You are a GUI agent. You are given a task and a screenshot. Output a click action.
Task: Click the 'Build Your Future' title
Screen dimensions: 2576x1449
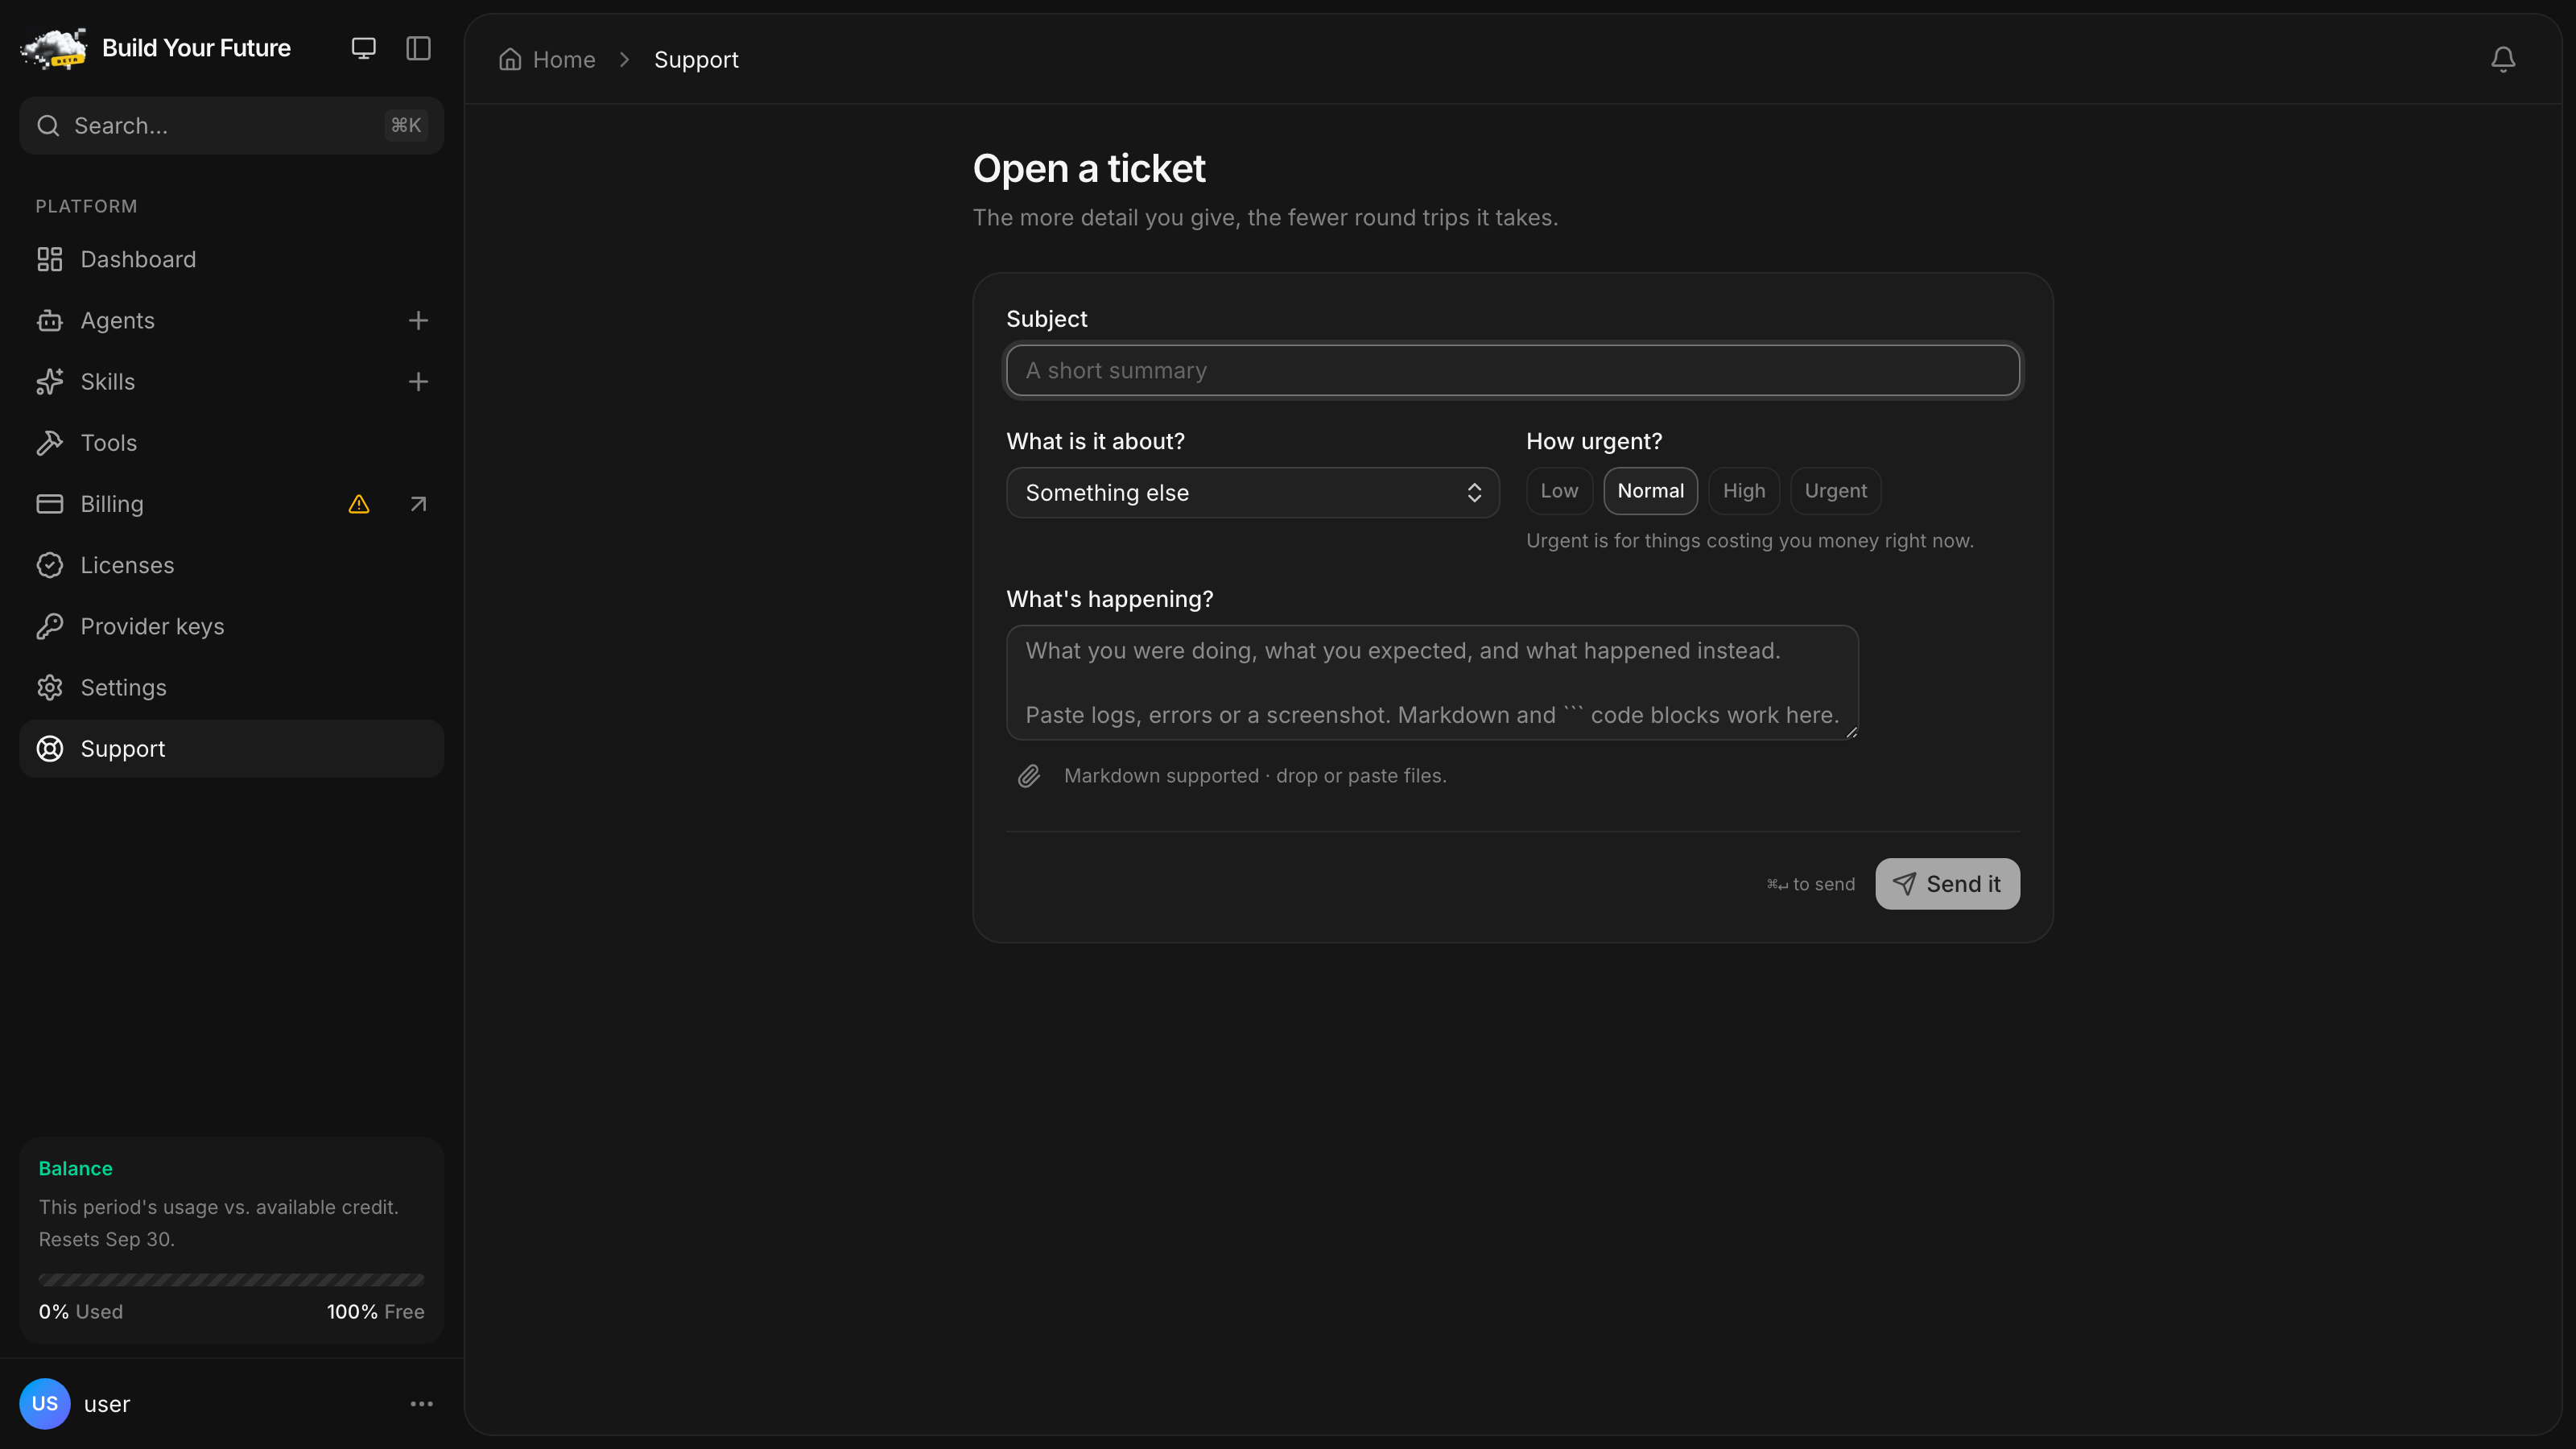(x=196, y=48)
